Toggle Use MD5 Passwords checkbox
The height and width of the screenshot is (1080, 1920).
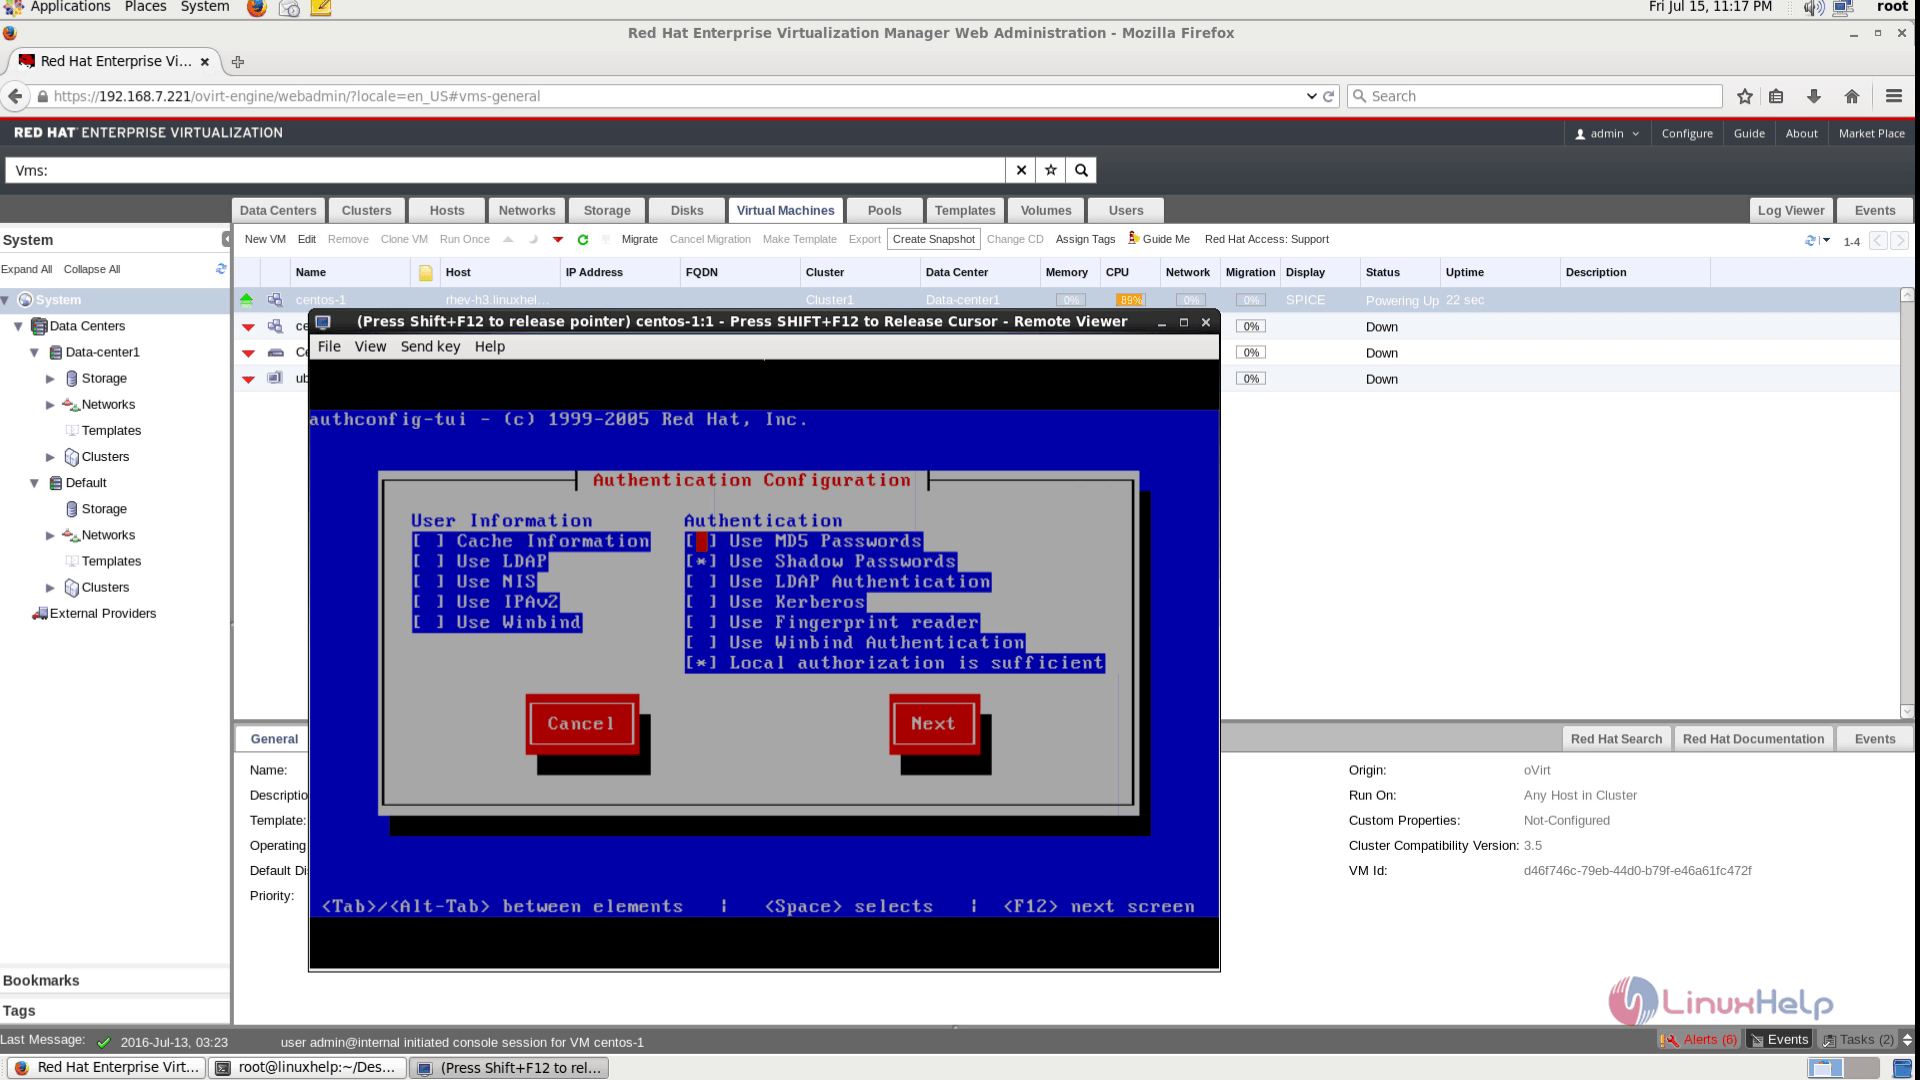701,541
